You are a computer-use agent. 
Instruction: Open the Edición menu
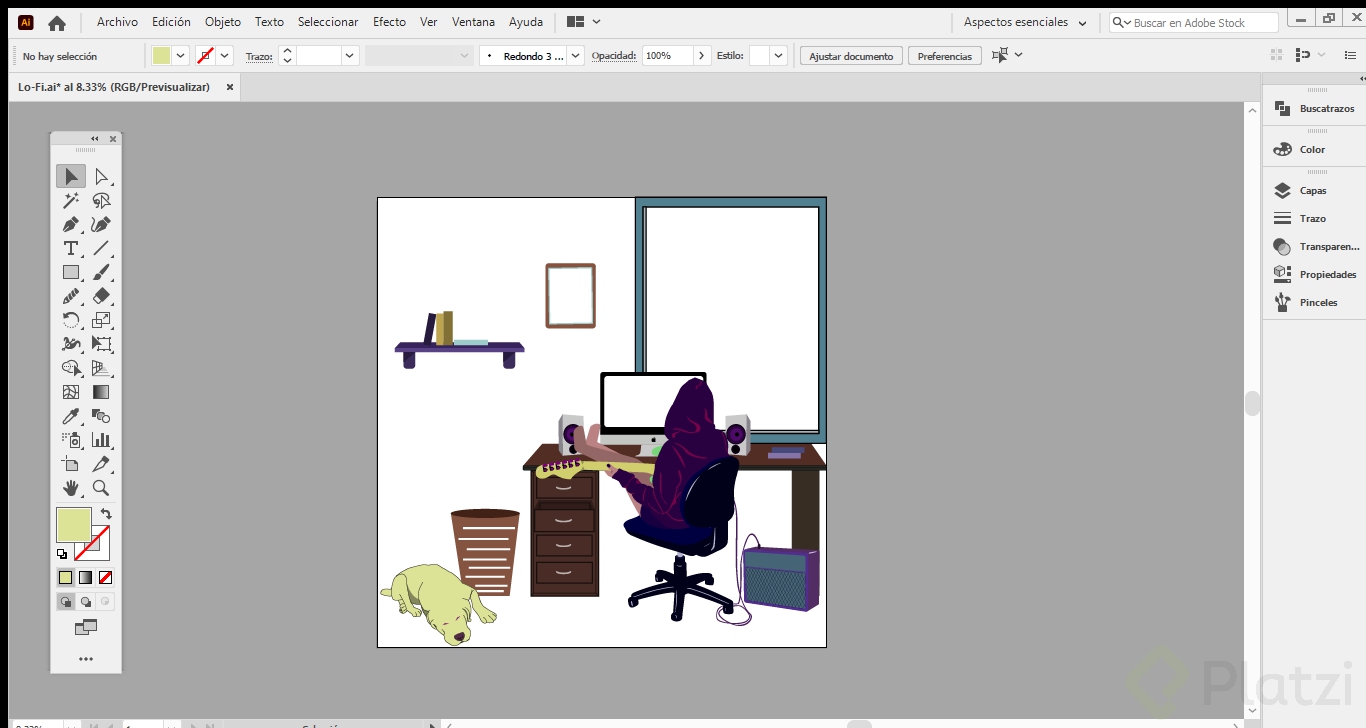pos(171,22)
